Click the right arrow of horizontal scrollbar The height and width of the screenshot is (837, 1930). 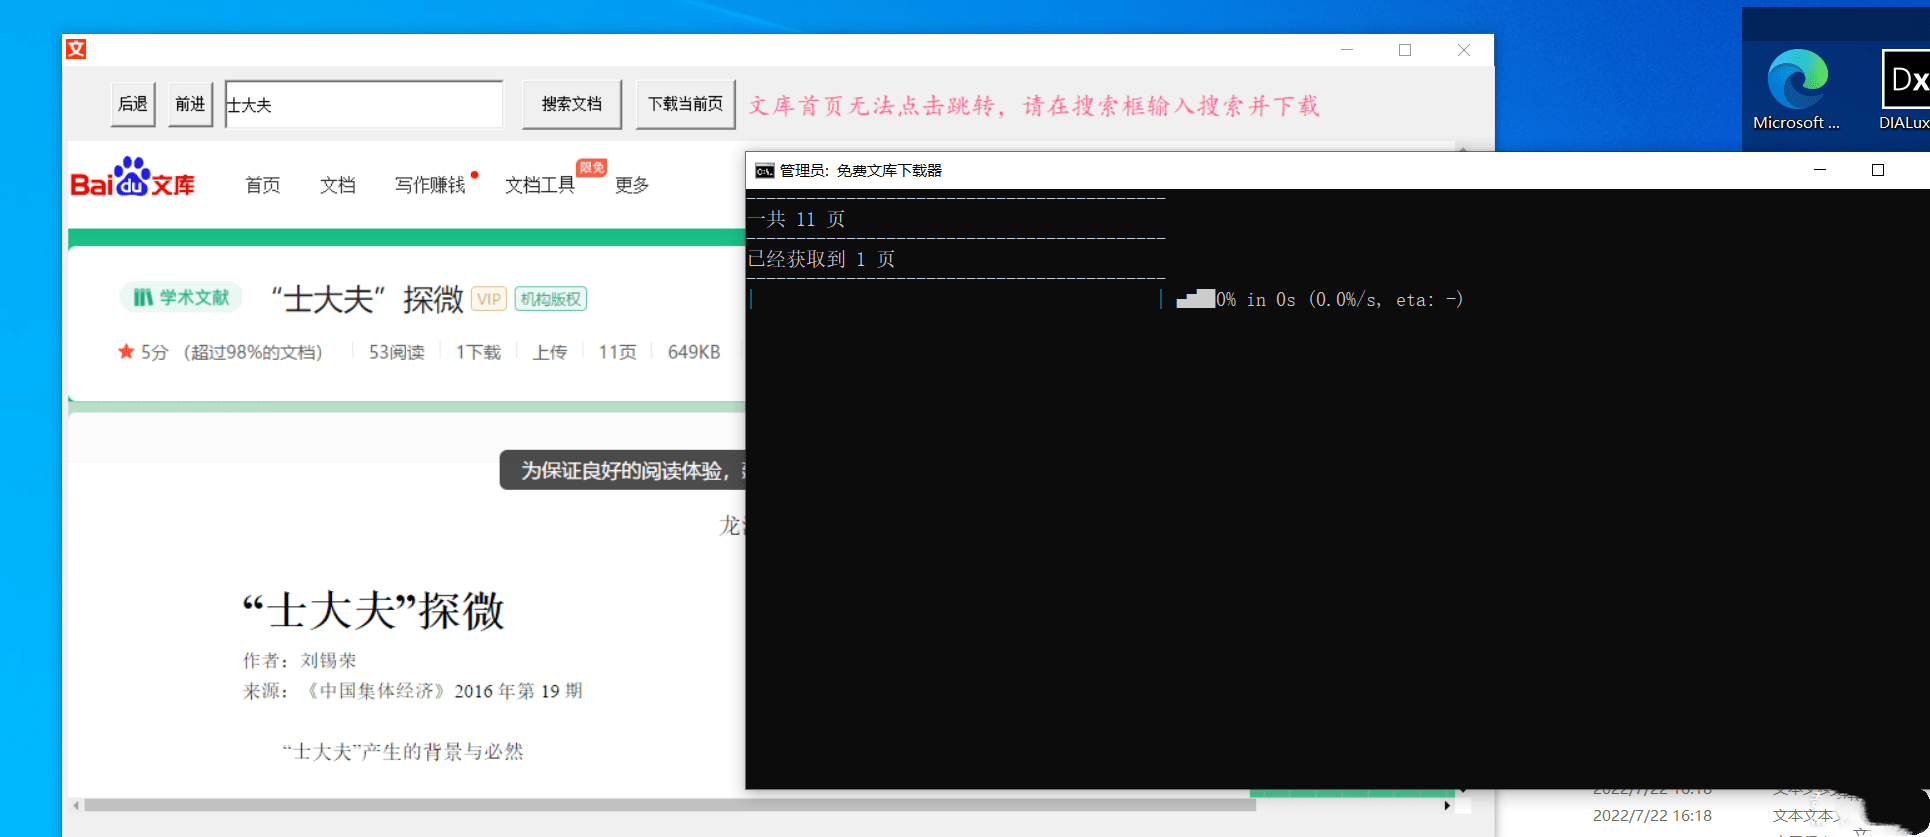click(1447, 805)
